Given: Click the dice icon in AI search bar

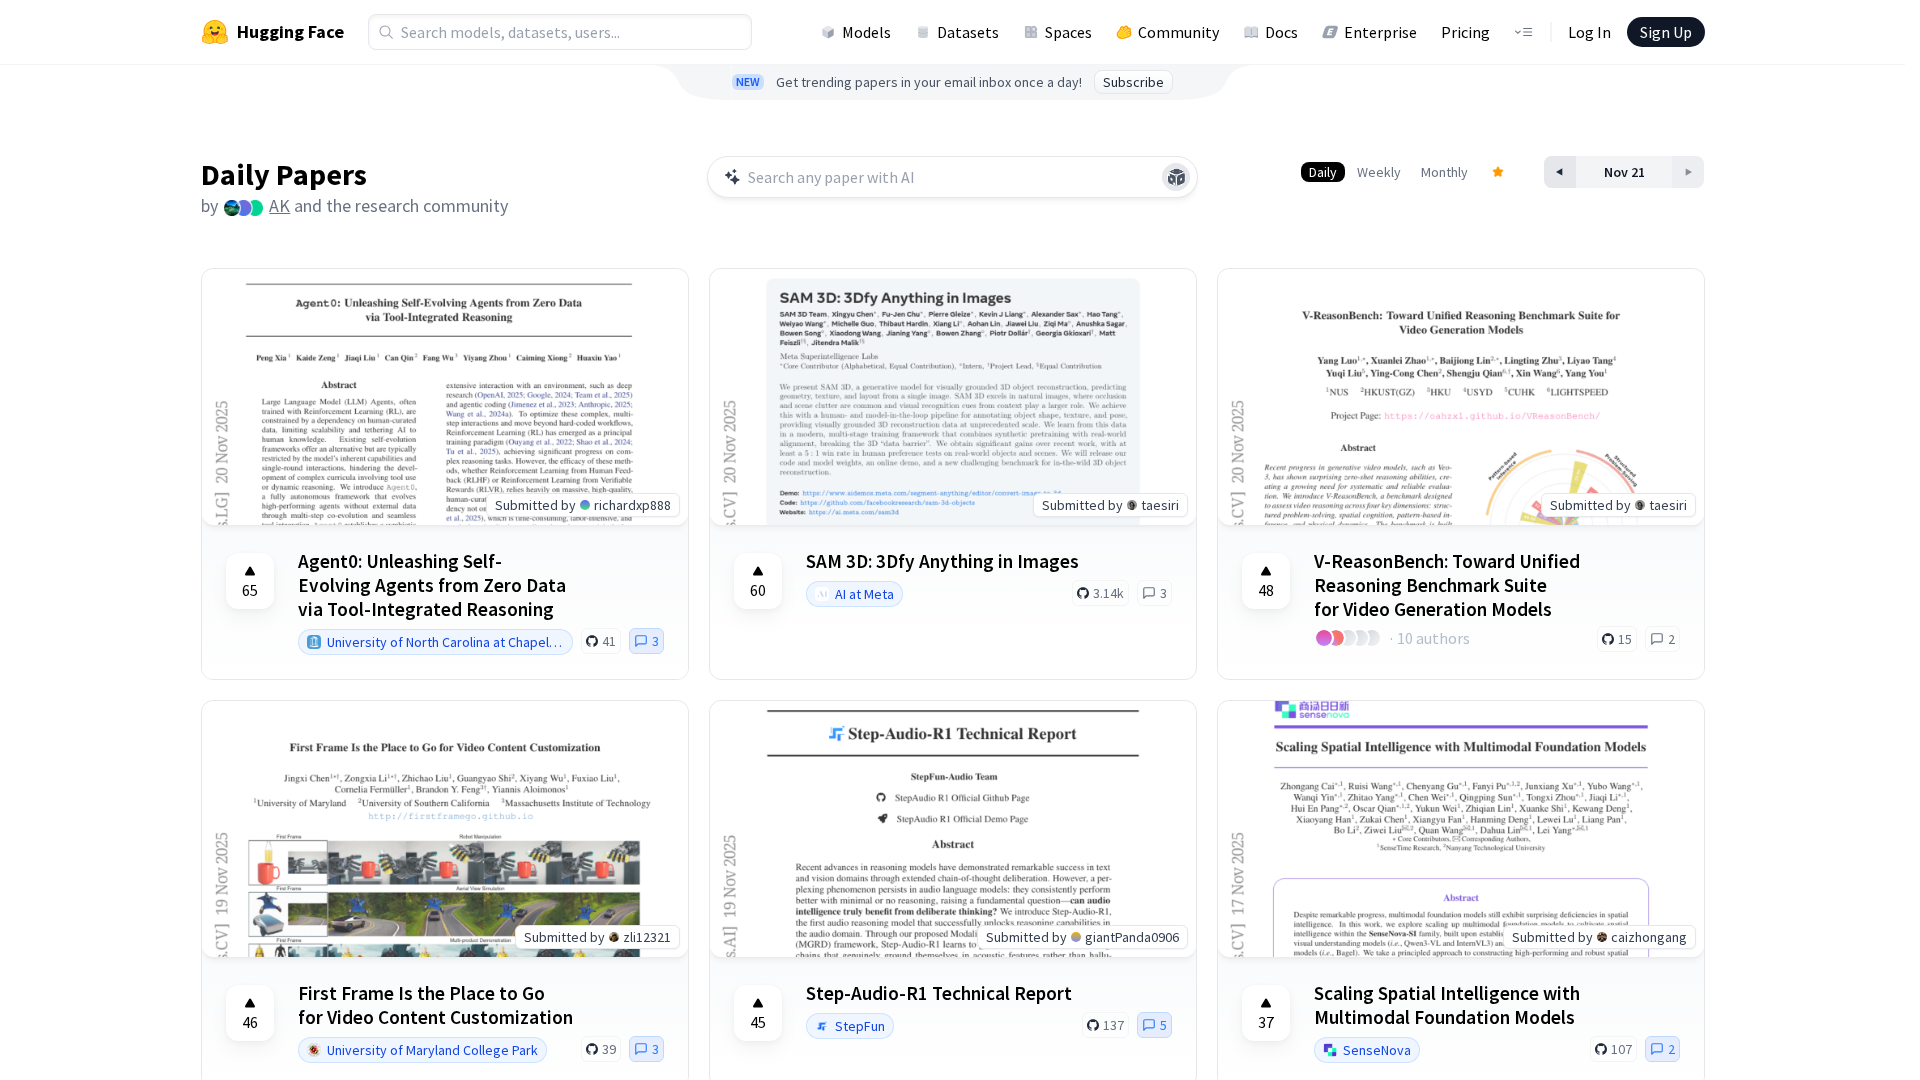Looking at the screenshot, I should pos(1176,178).
